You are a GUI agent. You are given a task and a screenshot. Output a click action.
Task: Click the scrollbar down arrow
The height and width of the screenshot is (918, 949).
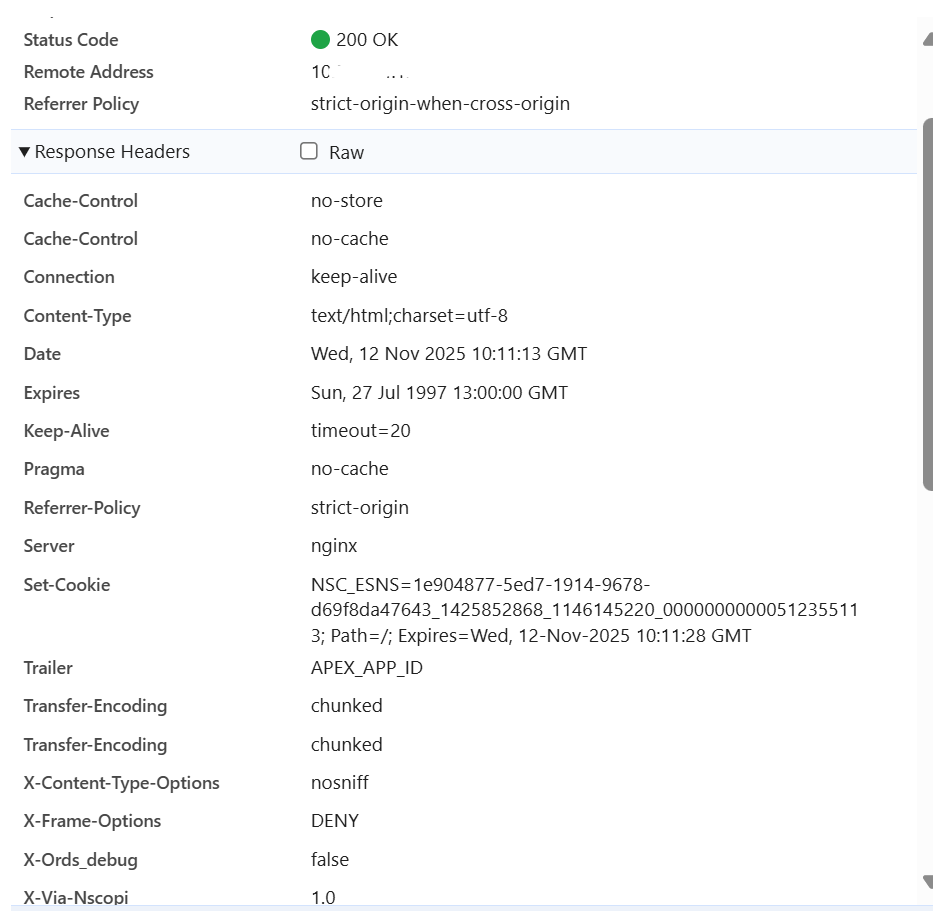click(929, 881)
